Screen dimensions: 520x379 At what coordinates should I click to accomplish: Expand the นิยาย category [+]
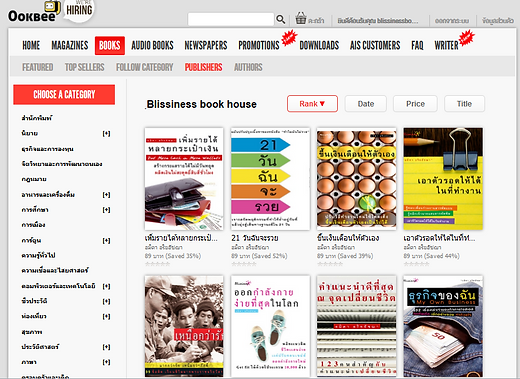pos(106,134)
